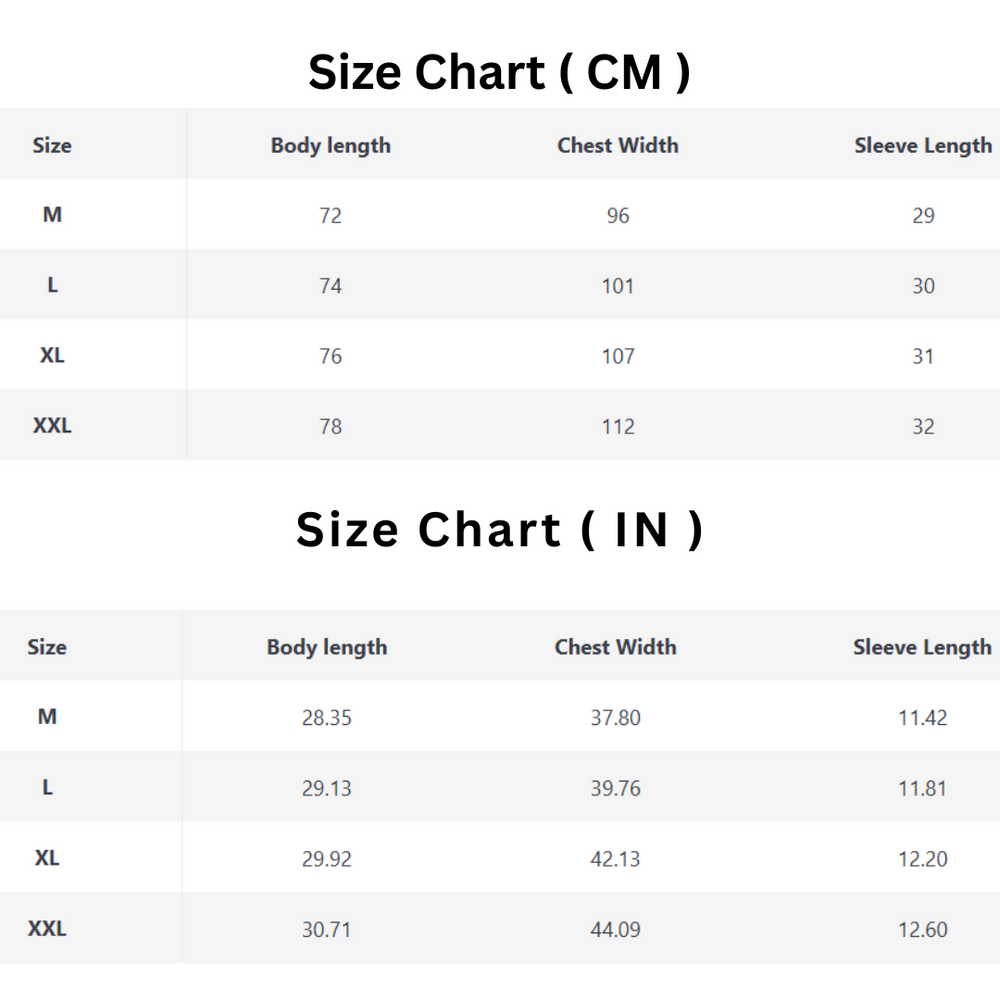
Task: Select the chest width value 42.13
Action: coord(615,859)
